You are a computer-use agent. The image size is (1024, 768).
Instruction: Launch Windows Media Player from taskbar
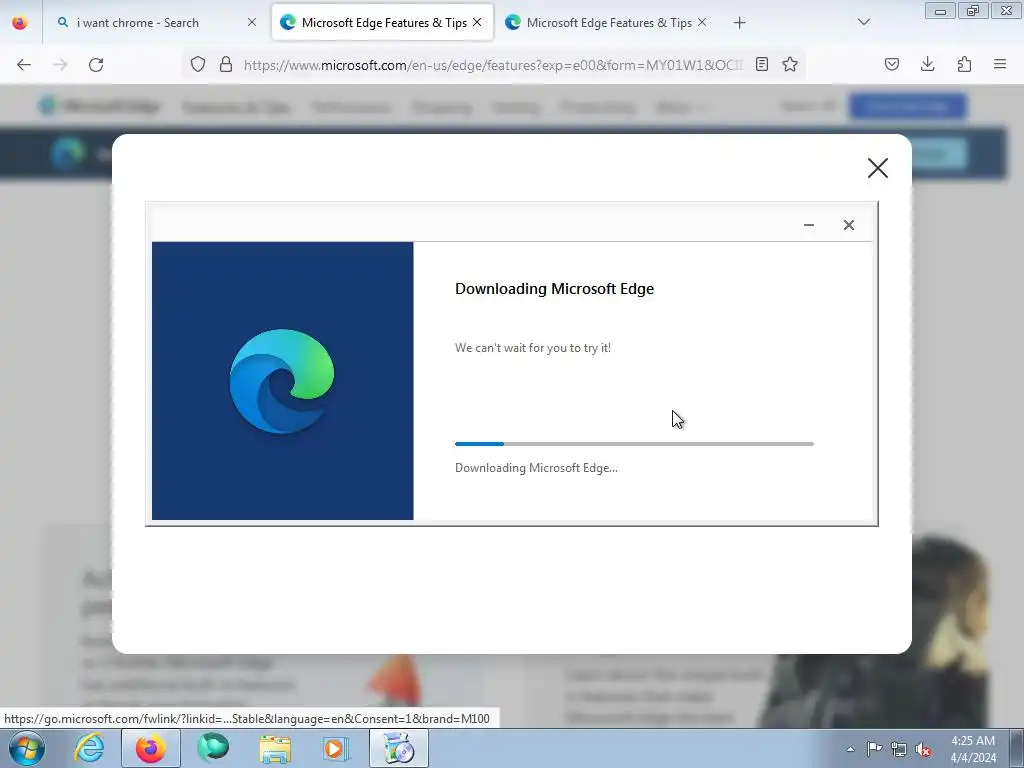tap(337, 748)
